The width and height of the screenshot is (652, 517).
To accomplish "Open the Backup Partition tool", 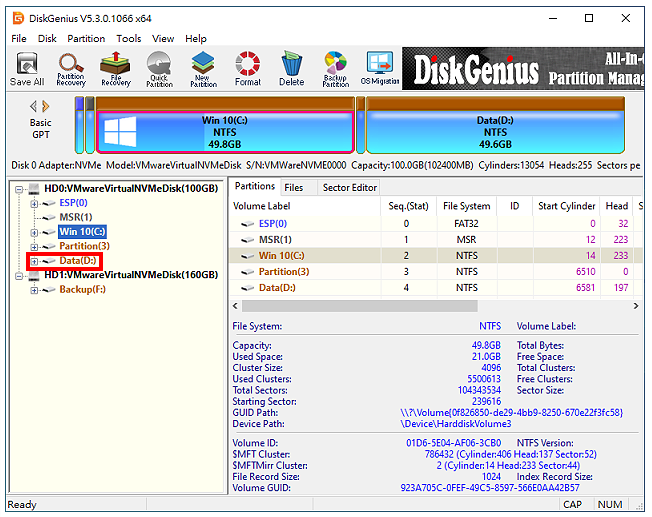I will pos(336,69).
